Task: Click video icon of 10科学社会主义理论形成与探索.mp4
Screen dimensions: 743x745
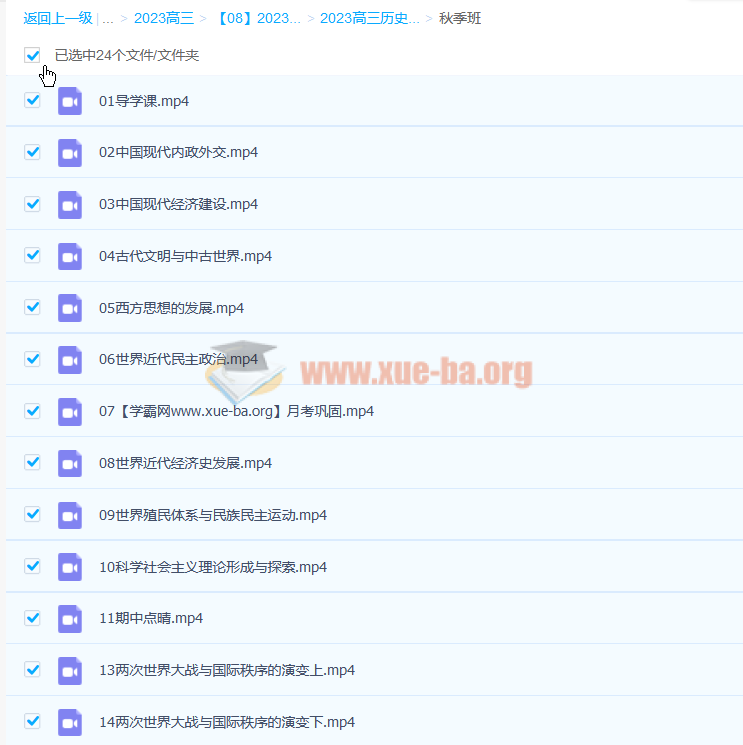Action: [70, 567]
